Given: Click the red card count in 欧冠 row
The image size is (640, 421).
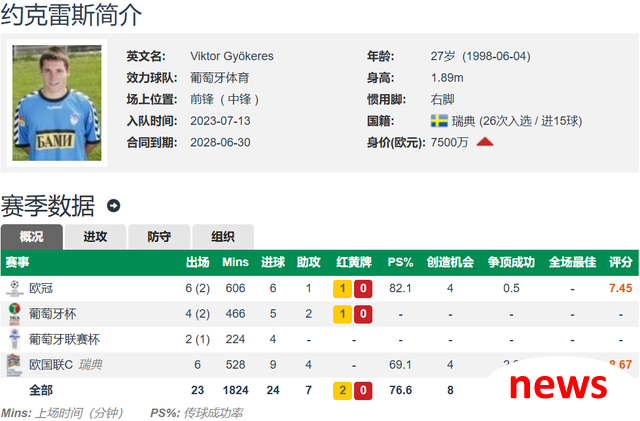Looking at the screenshot, I should click(363, 289).
